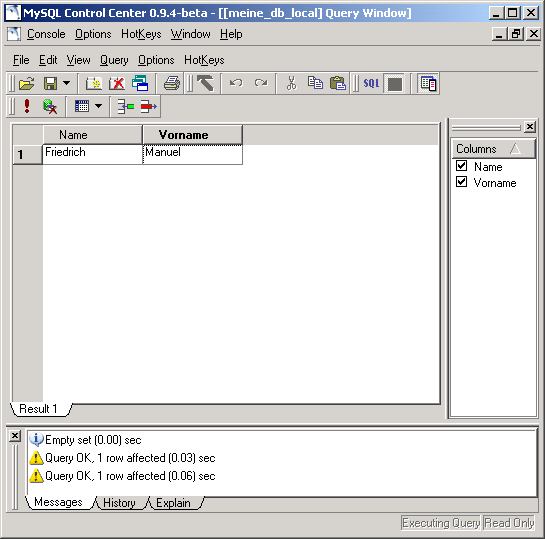Select row 1 header in results grid
Viewport: 545px width, 539px height.
[27, 154]
